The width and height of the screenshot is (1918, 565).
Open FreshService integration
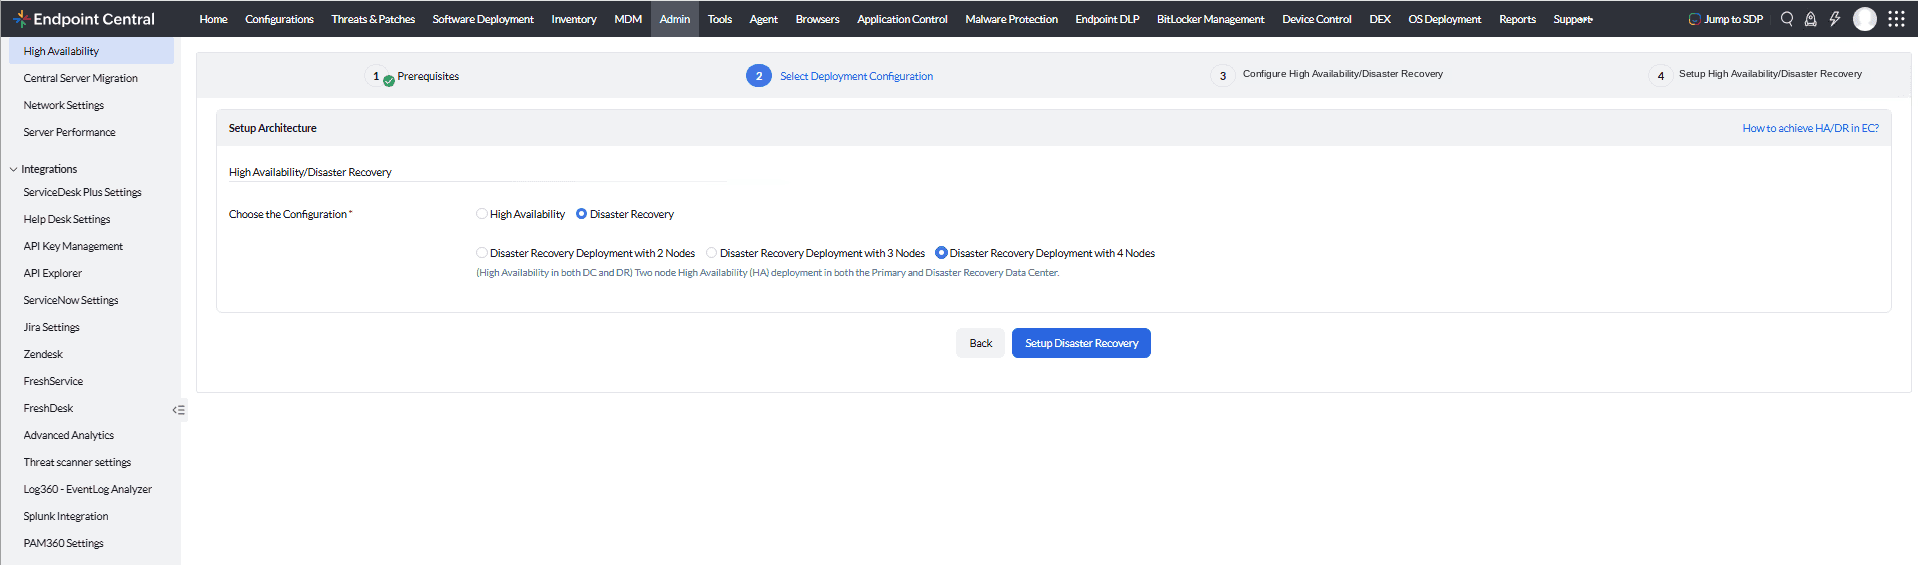pyautogui.click(x=53, y=381)
